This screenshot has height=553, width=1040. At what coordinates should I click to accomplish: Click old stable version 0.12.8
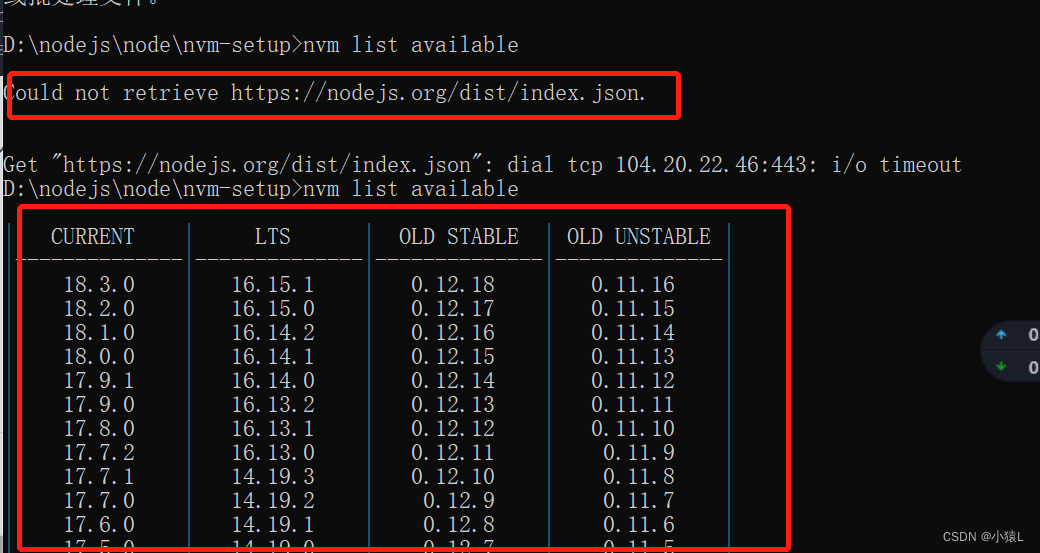point(459,524)
